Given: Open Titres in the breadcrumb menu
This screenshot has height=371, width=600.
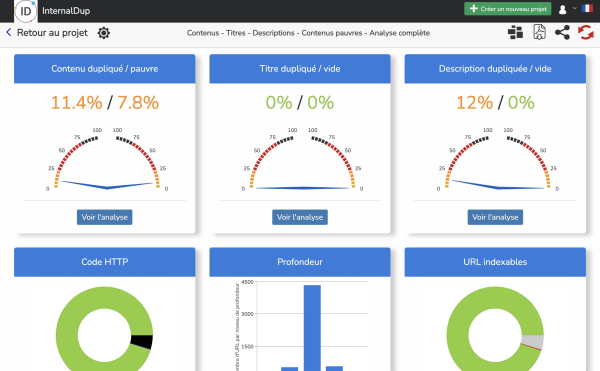Looking at the screenshot, I should (236, 33).
